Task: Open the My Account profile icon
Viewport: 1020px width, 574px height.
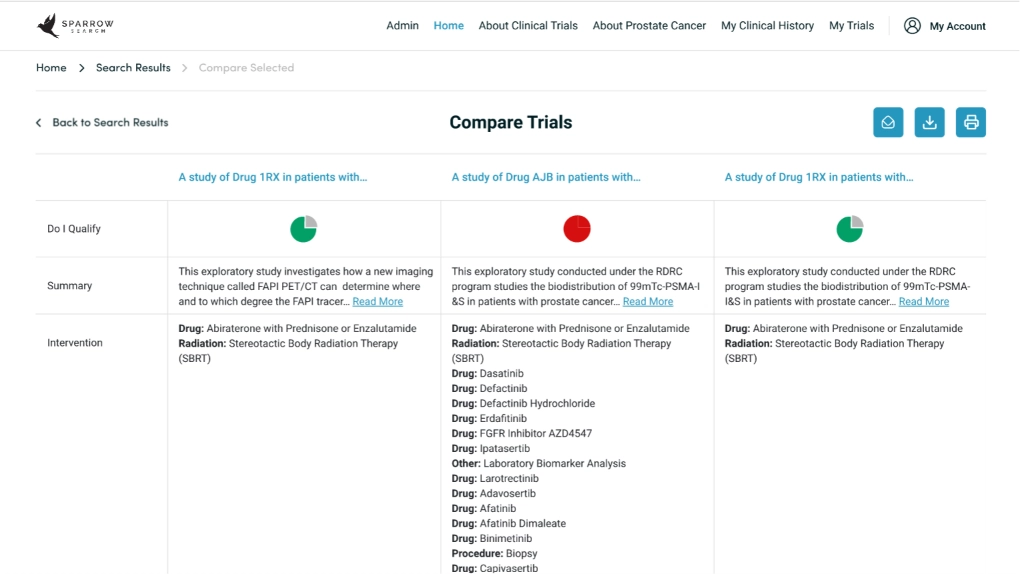Action: [912, 25]
